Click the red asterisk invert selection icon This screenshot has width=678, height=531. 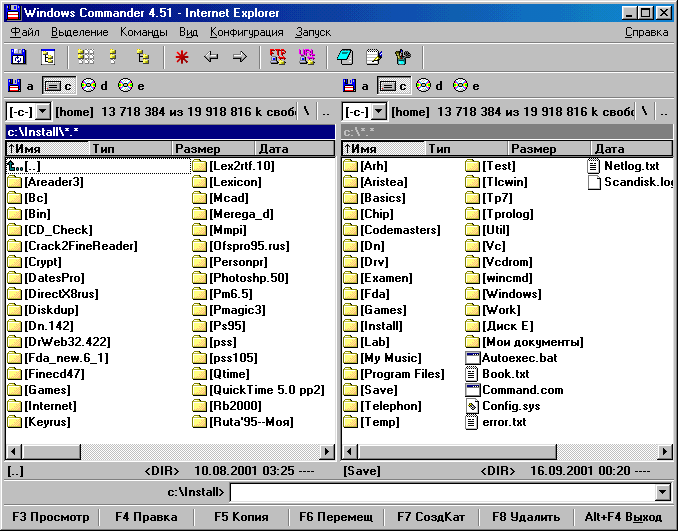(182, 57)
